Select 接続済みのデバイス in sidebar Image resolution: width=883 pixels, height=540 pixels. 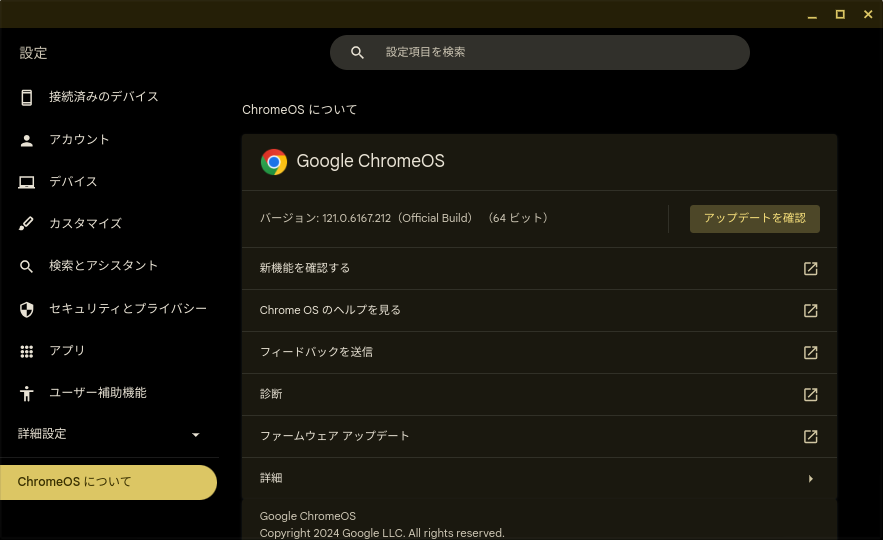(x=104, y=97)
